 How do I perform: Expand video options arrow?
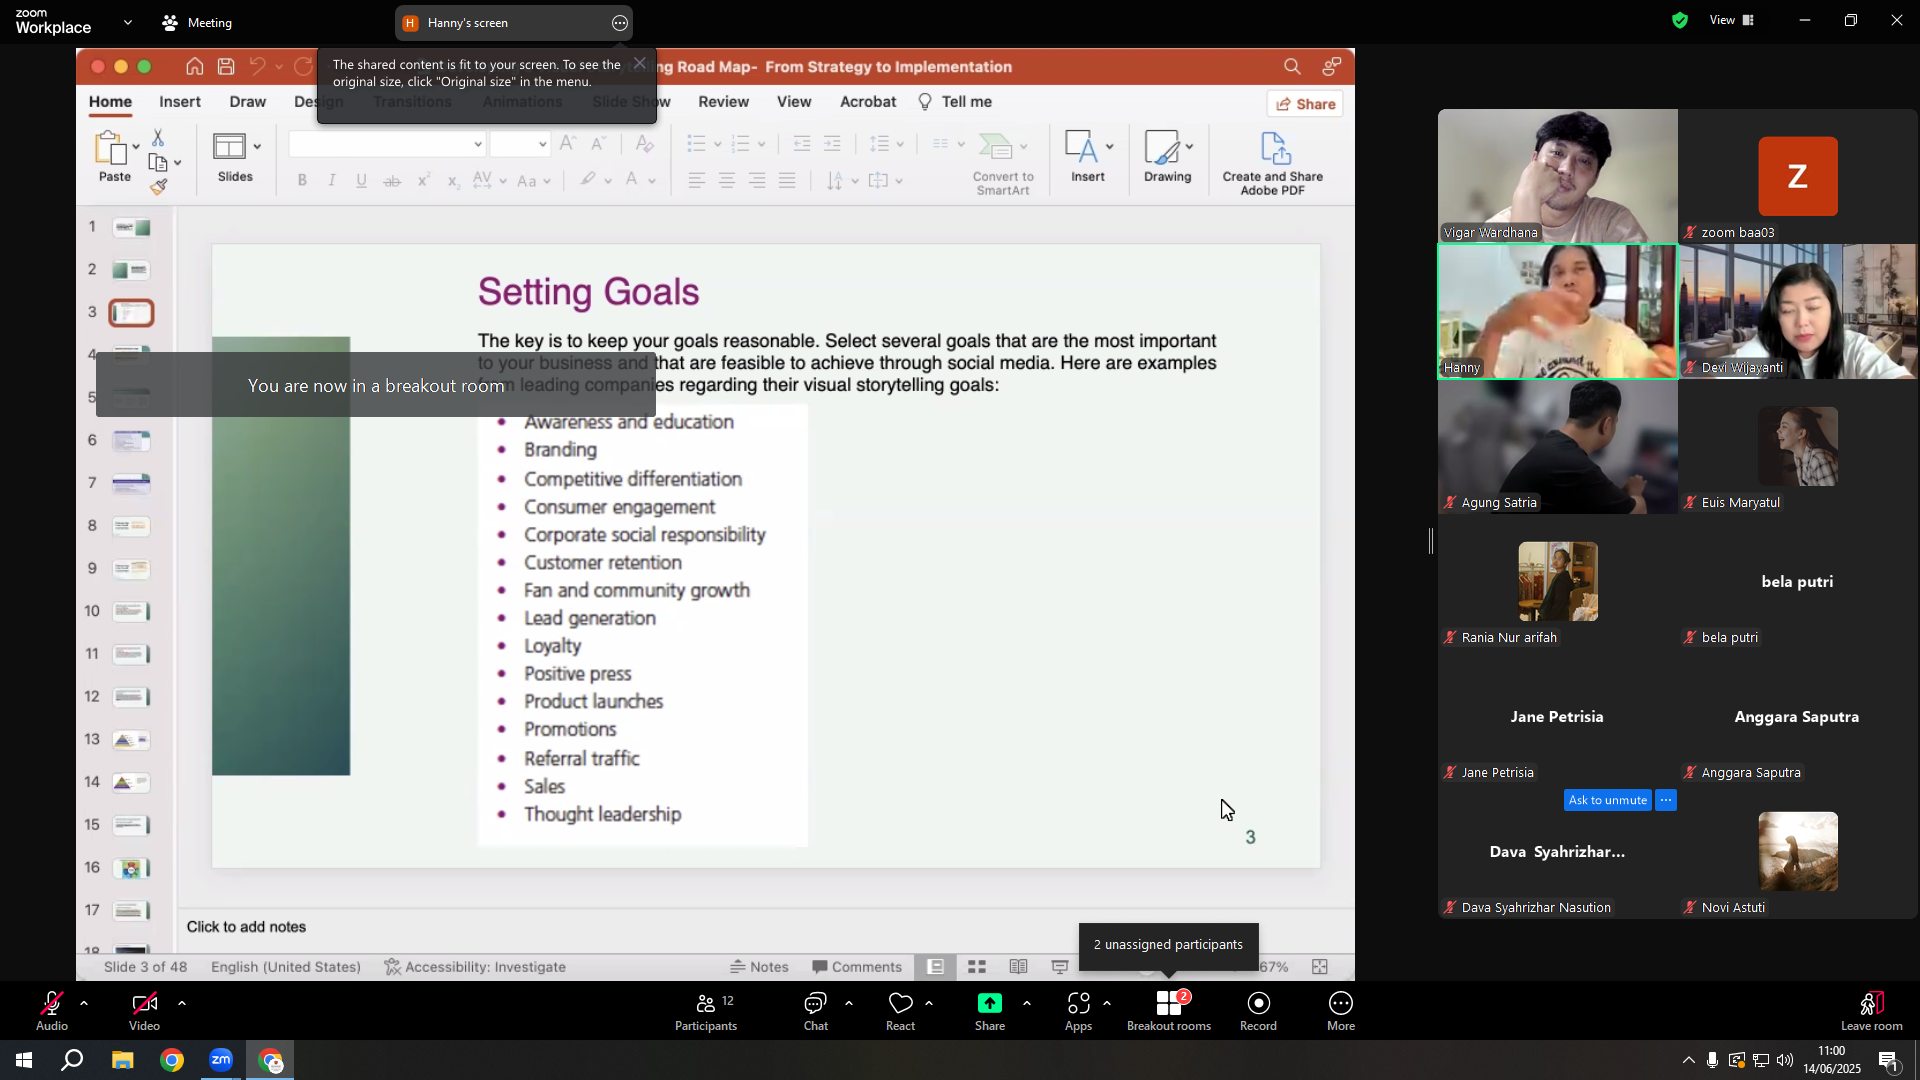[182, 1002]
